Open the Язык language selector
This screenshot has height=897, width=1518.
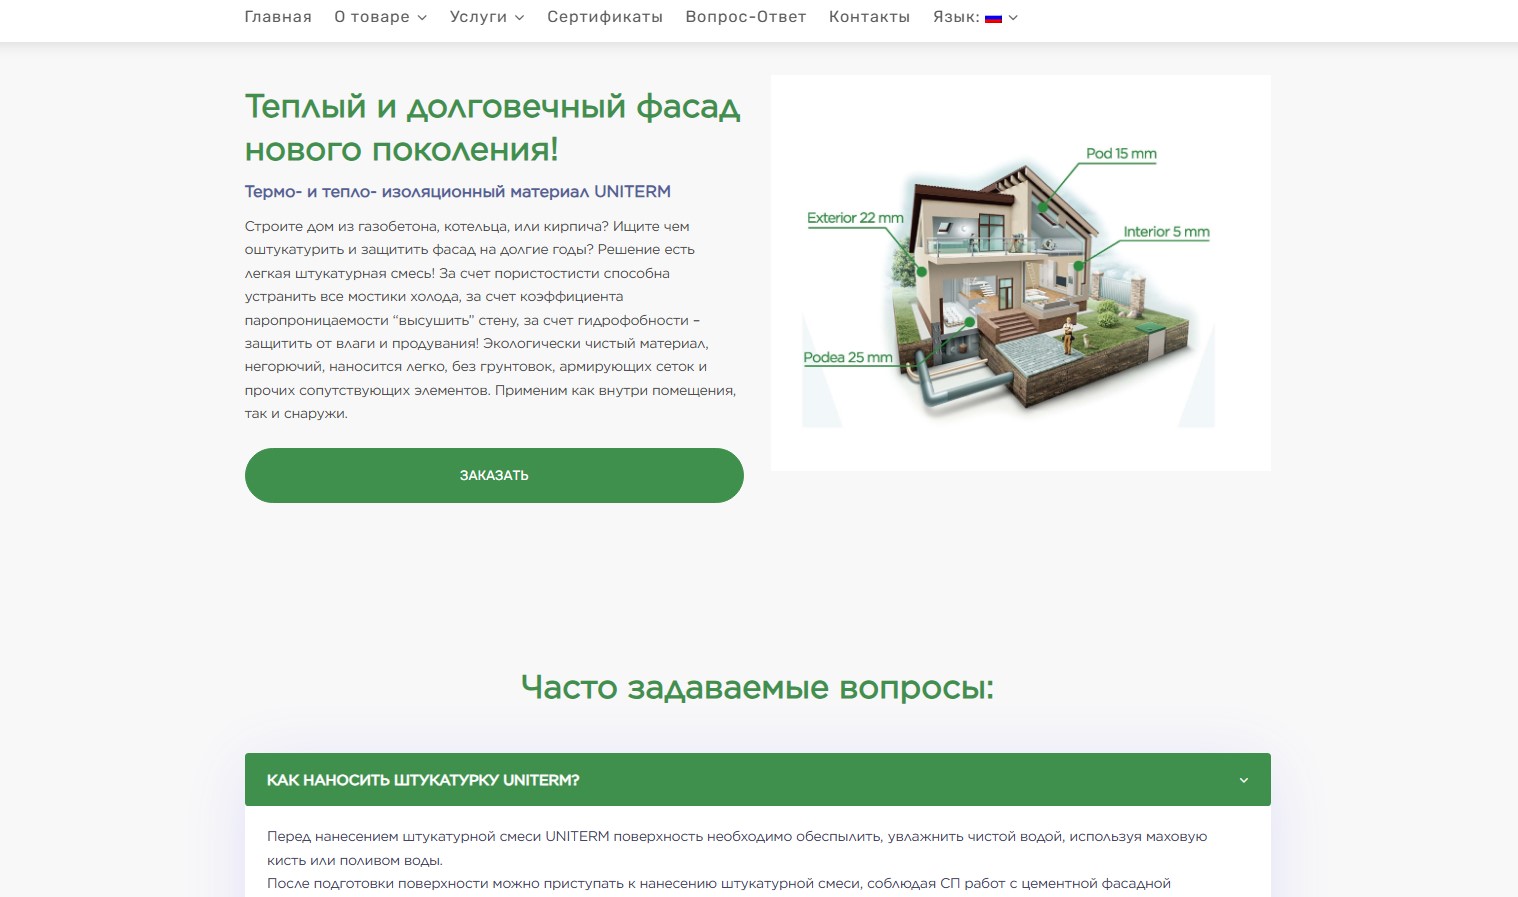tap(975, 17)
